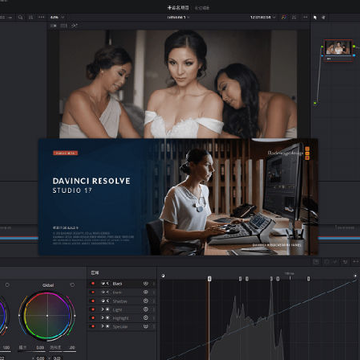Image resolution: width=360 pixels, height=360 pixels.
Task: Click the circular icon at right of Light row
Action: (x=146, y=309)
